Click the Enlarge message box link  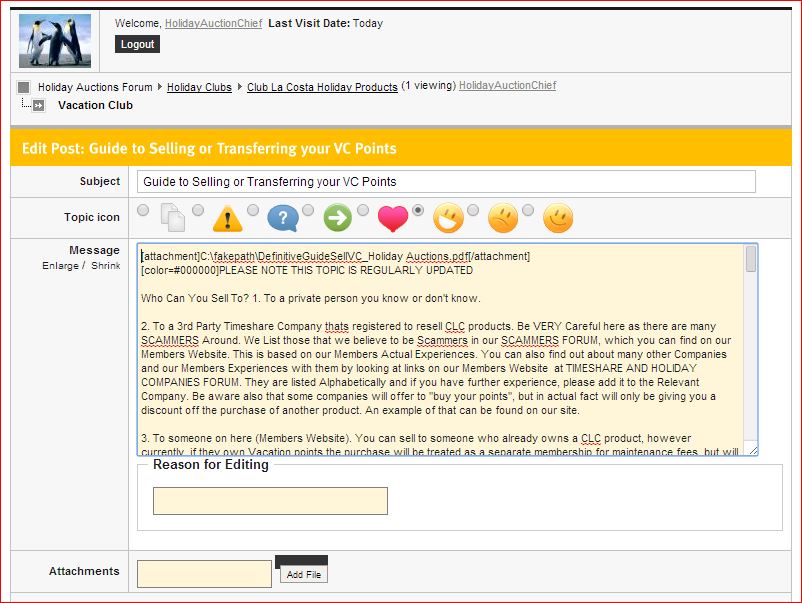tap(63, 266)
